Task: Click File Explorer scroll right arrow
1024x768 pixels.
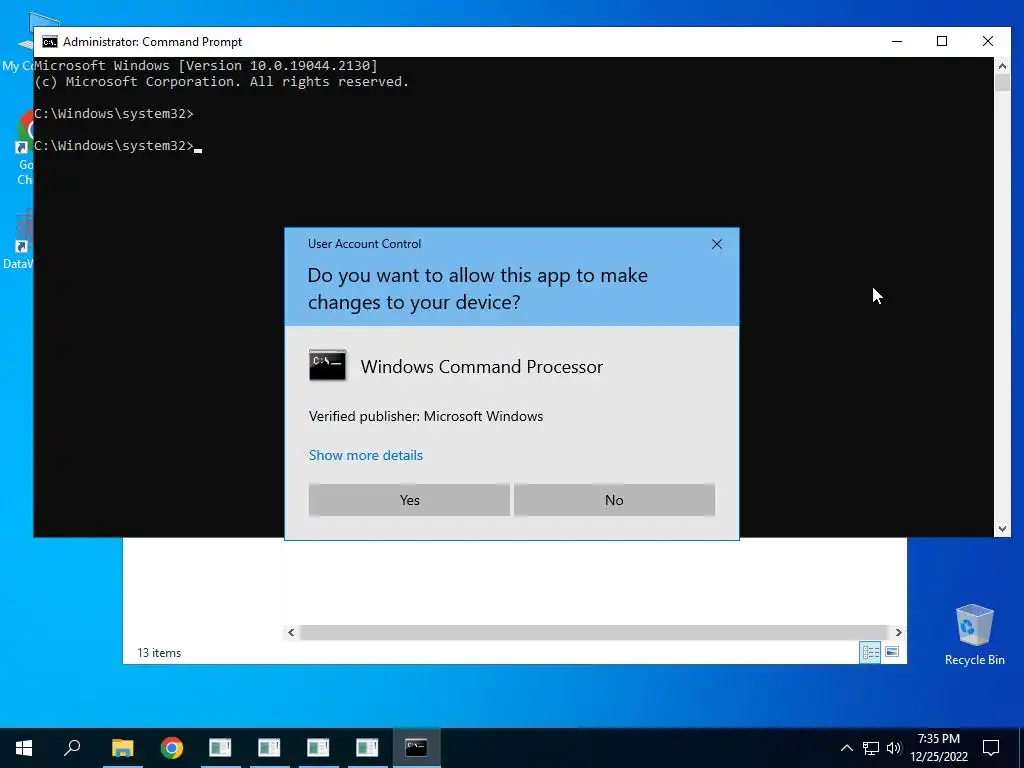Action: click(898, 632)
